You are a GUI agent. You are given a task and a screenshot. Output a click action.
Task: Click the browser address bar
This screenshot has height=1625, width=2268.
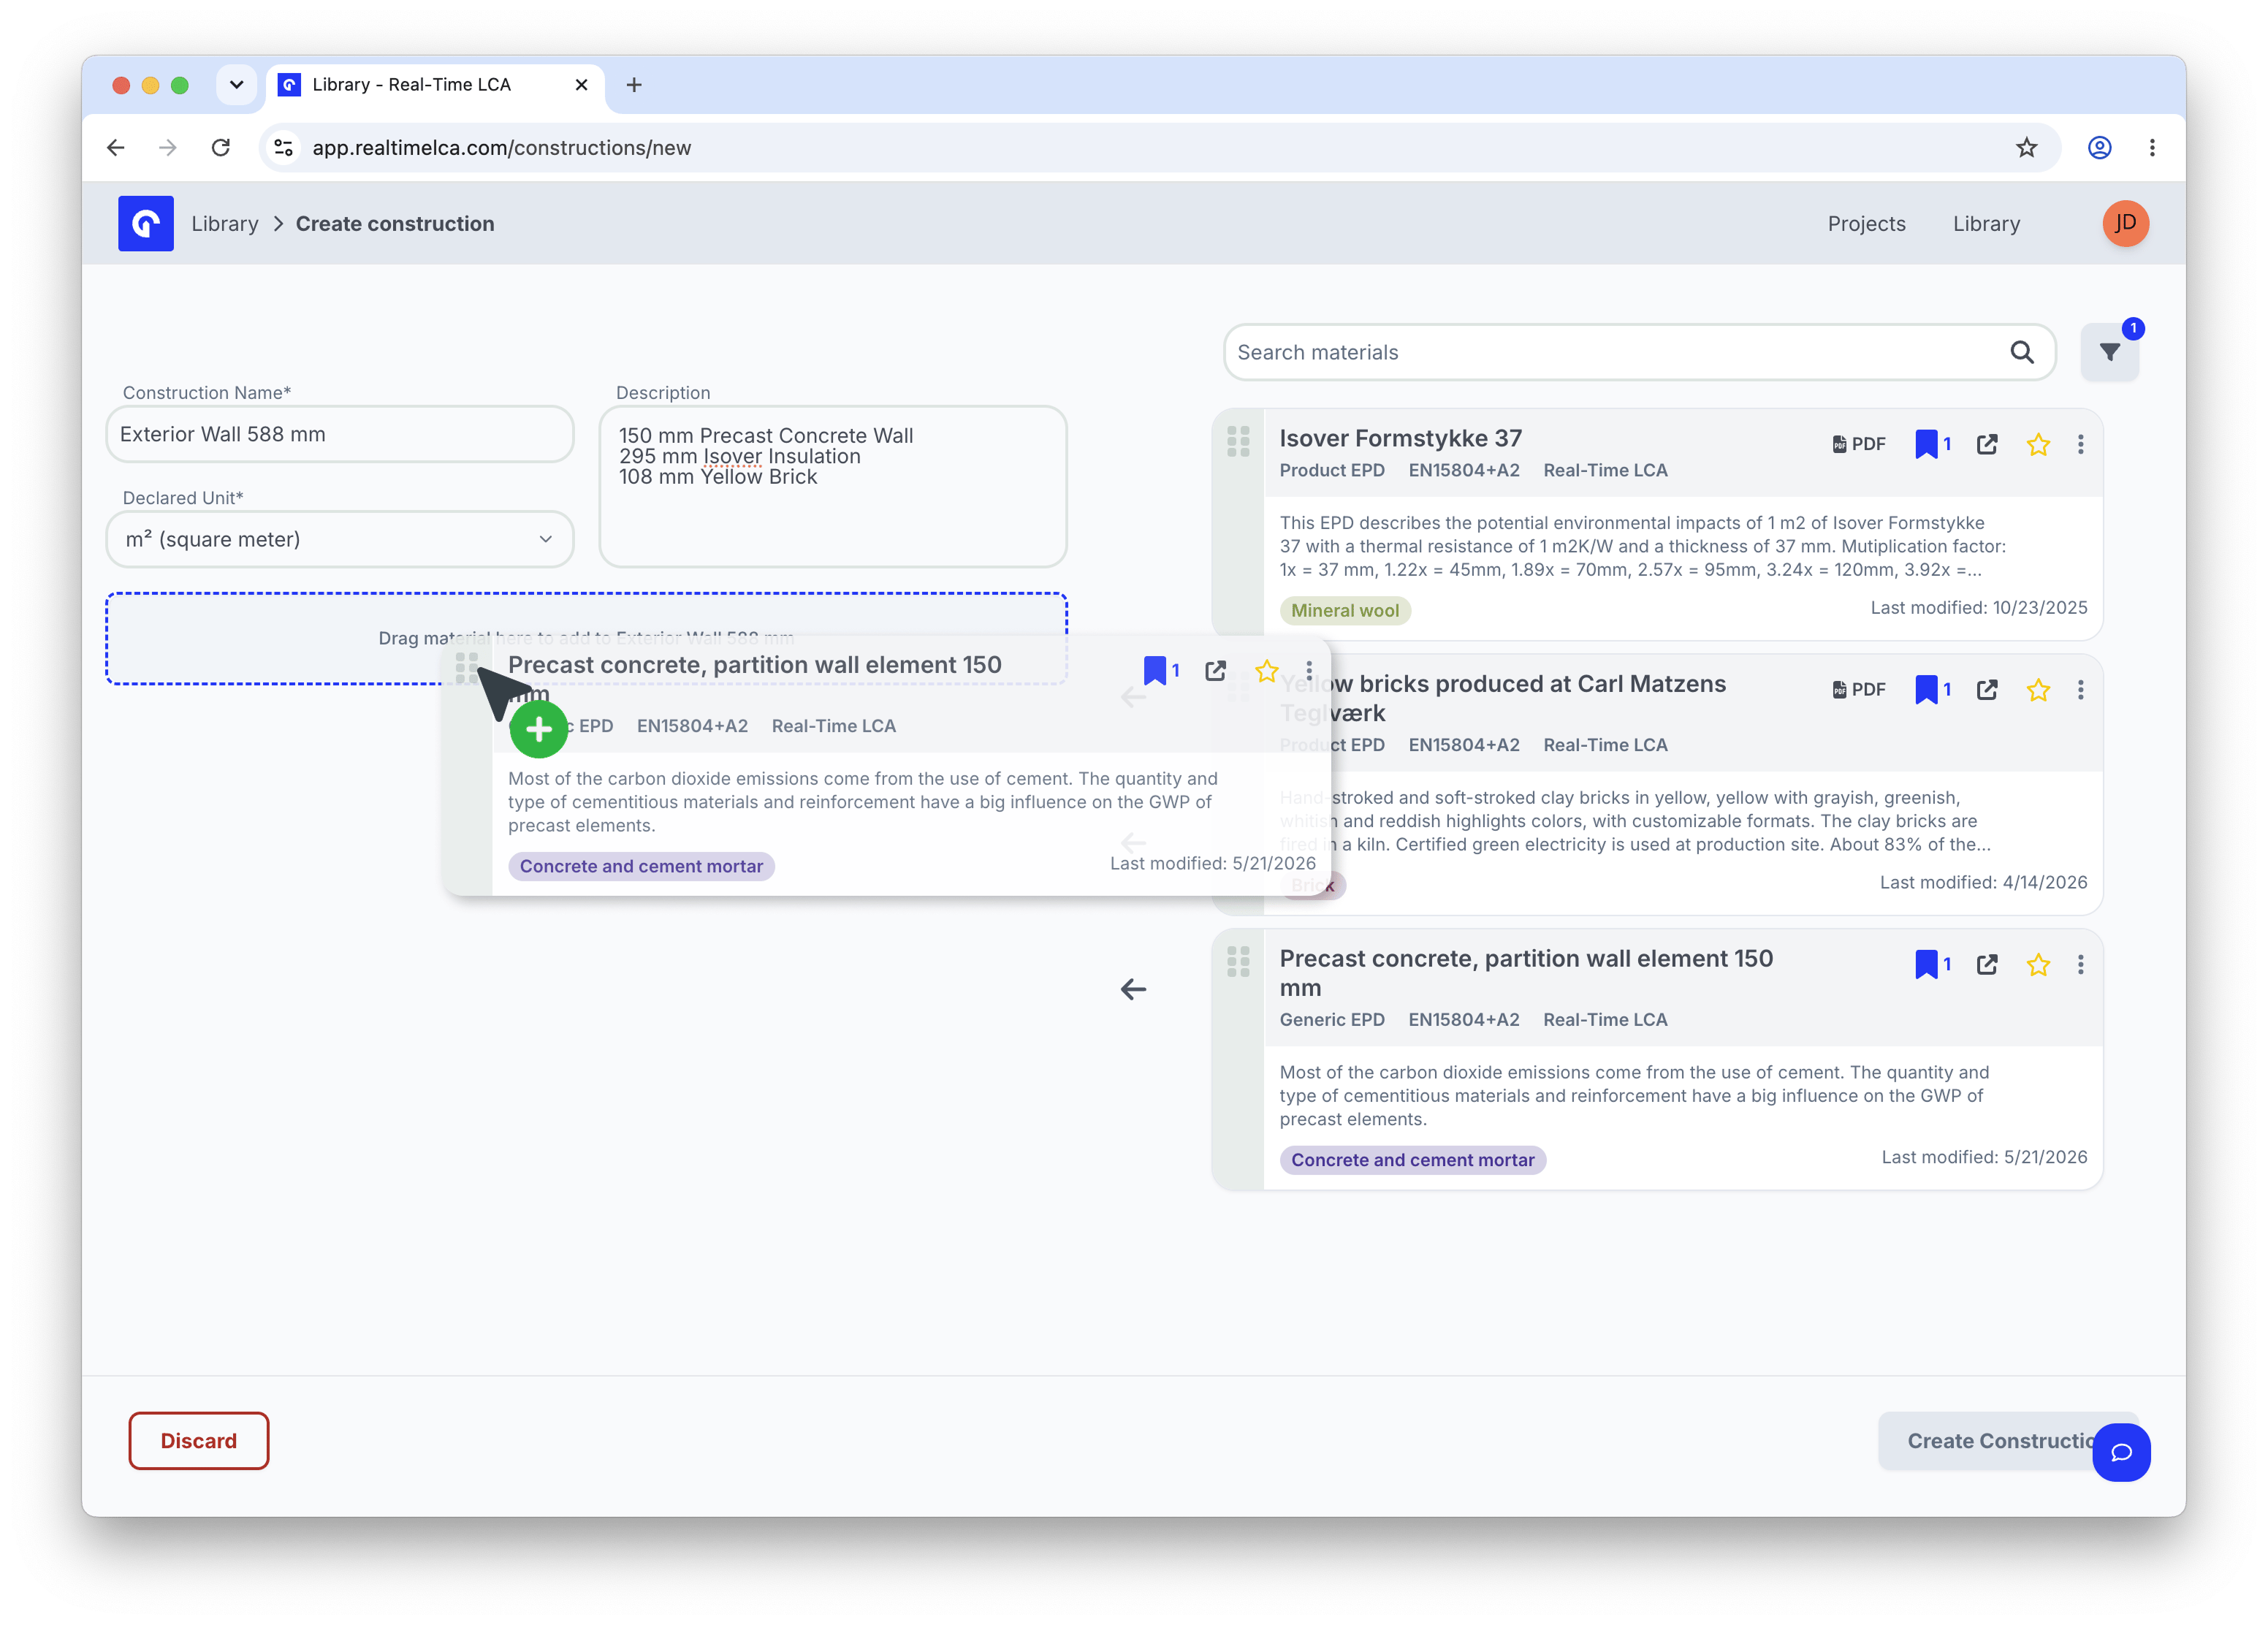click(1160, 148)
